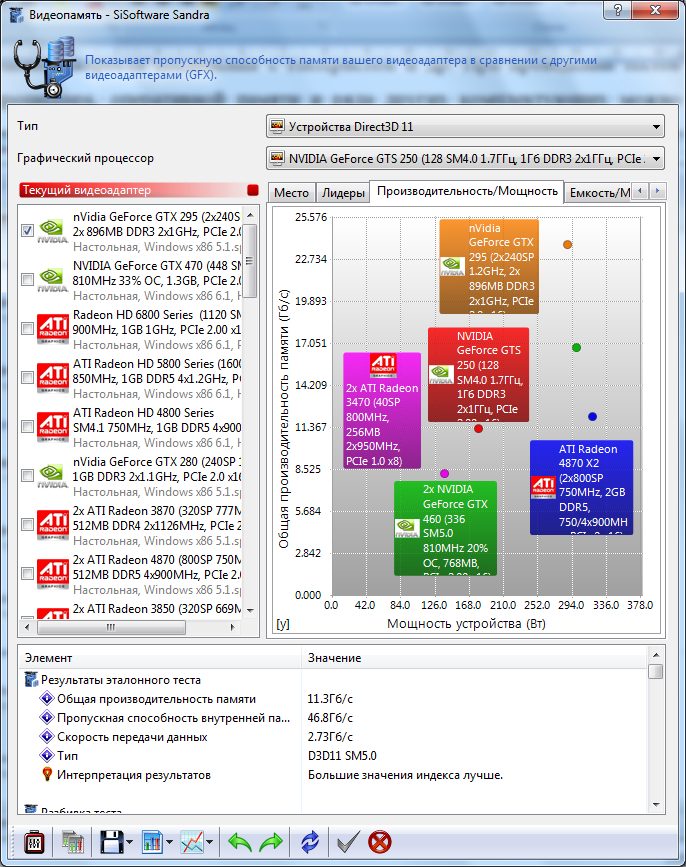Click the stethoscope module icon in header

44,67
